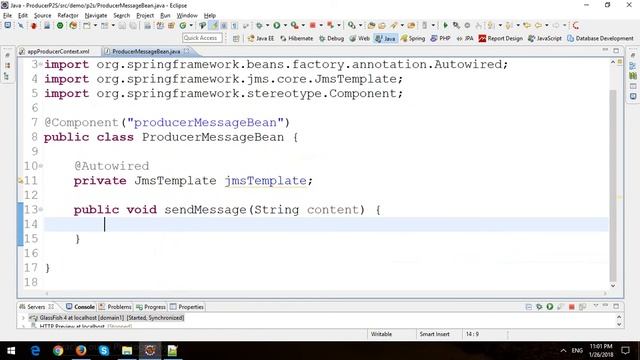Click the green G new-class icon
Viewport: 640px width, 360px height.
[183, 25]
